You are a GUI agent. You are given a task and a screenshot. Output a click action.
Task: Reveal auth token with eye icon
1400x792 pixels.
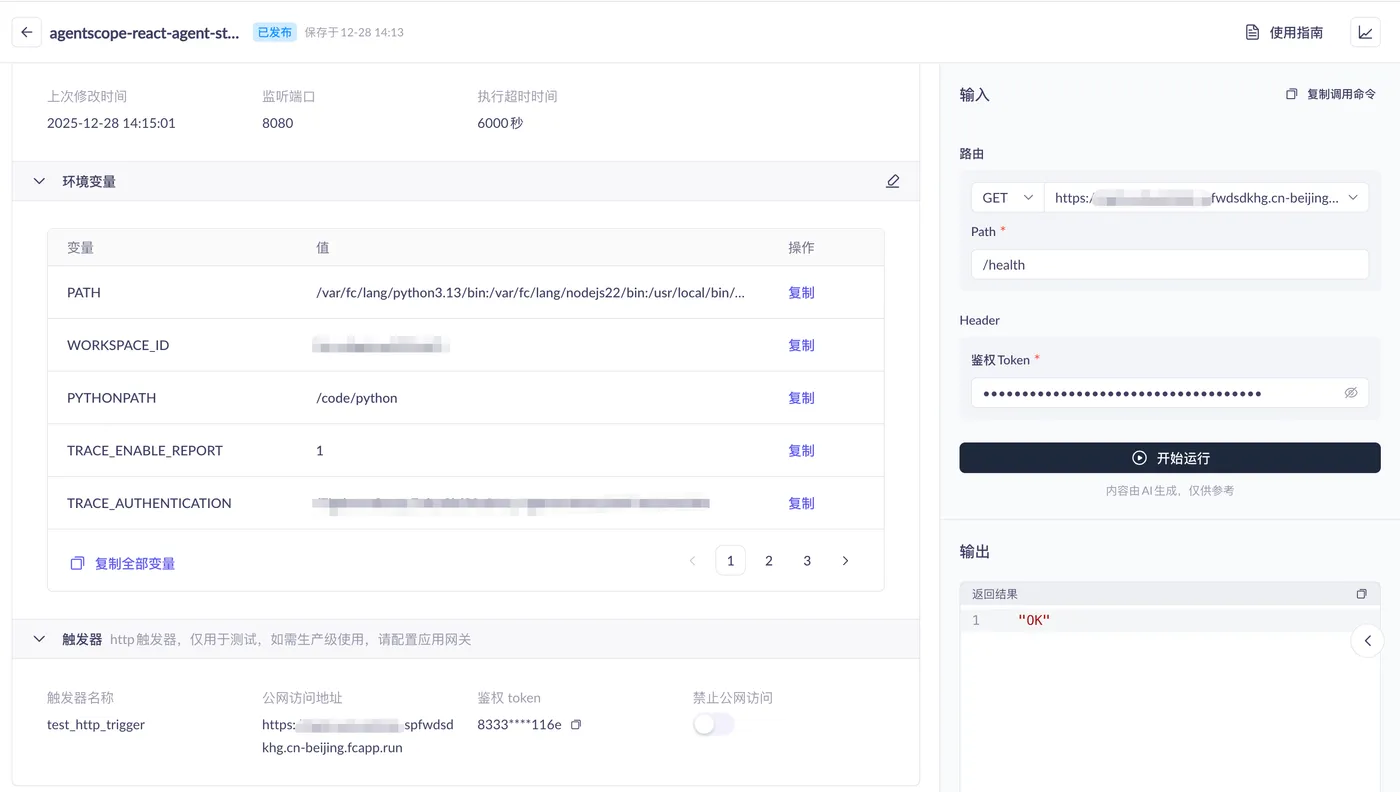[1351, 393]
